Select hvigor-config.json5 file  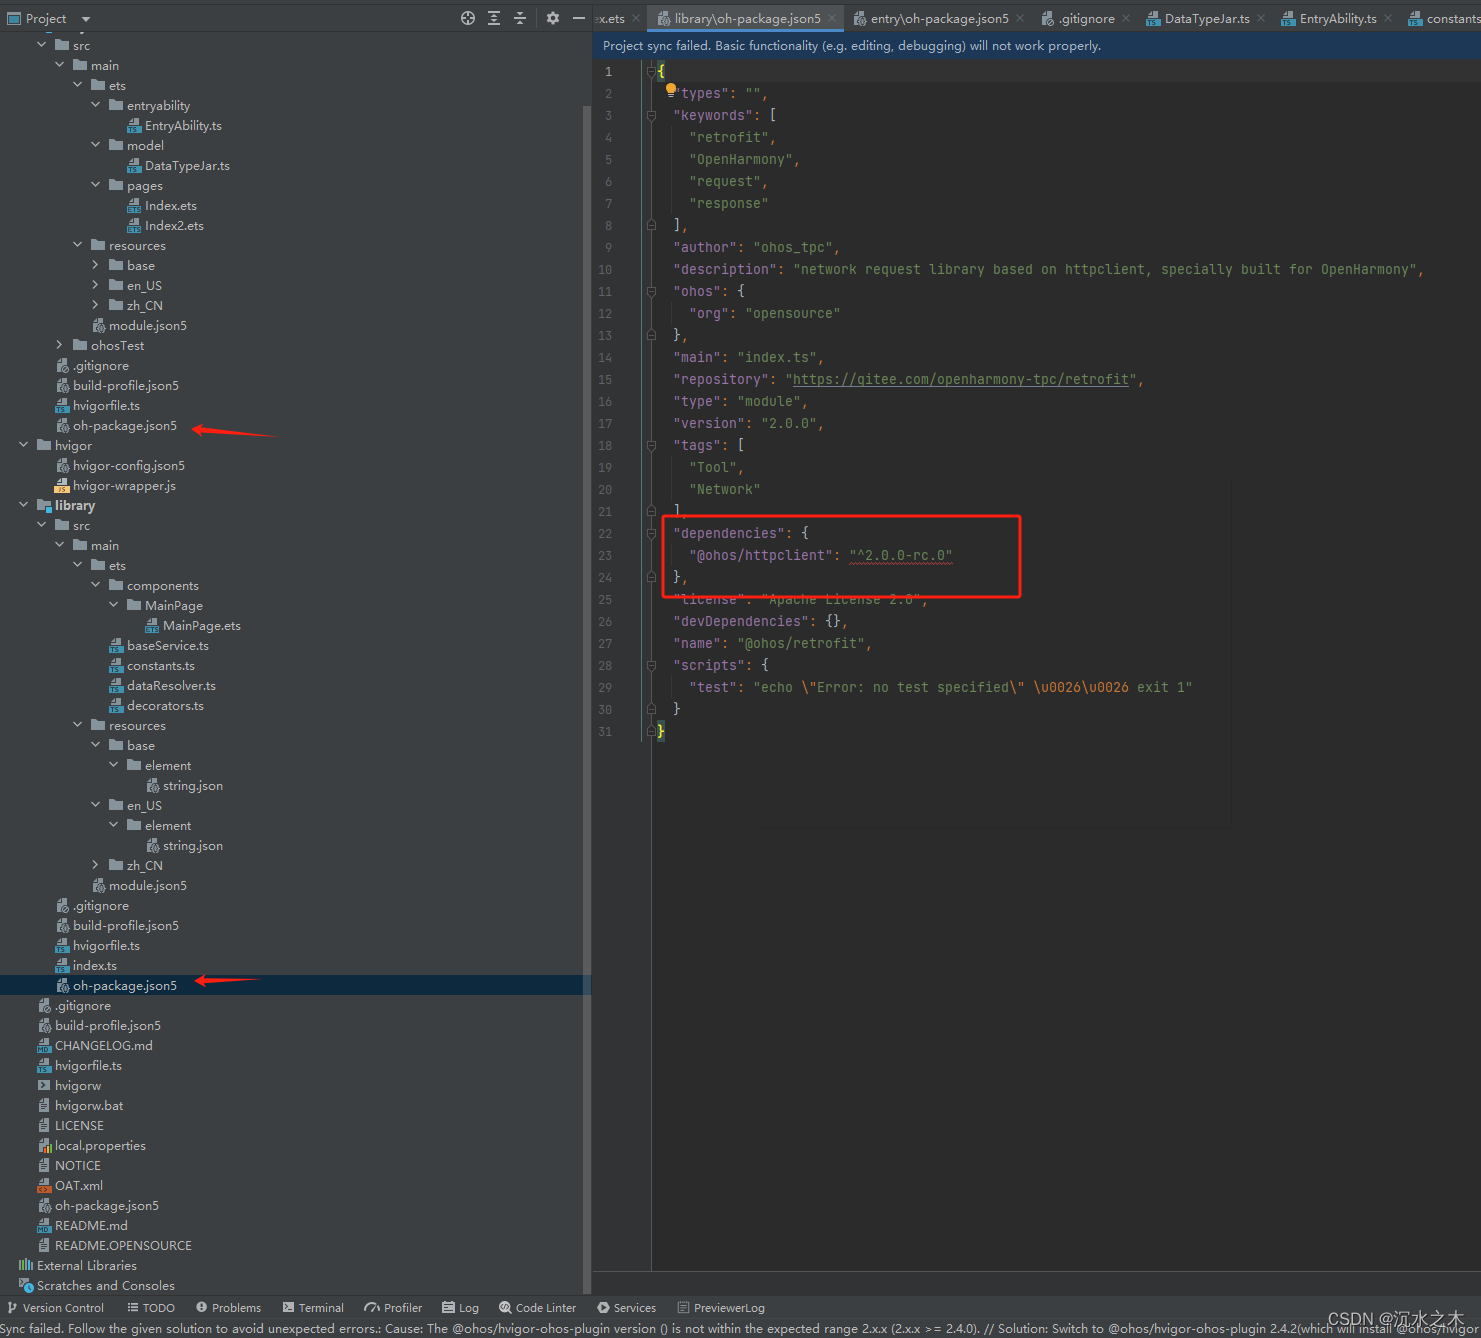click(128, 465)
